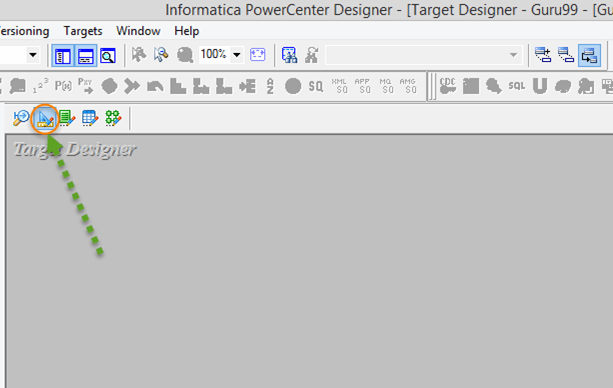The image size is (613, 388).
Task: Expand the leftmost toolbar dropdown arrow
Action: click(x=33, y=55)
